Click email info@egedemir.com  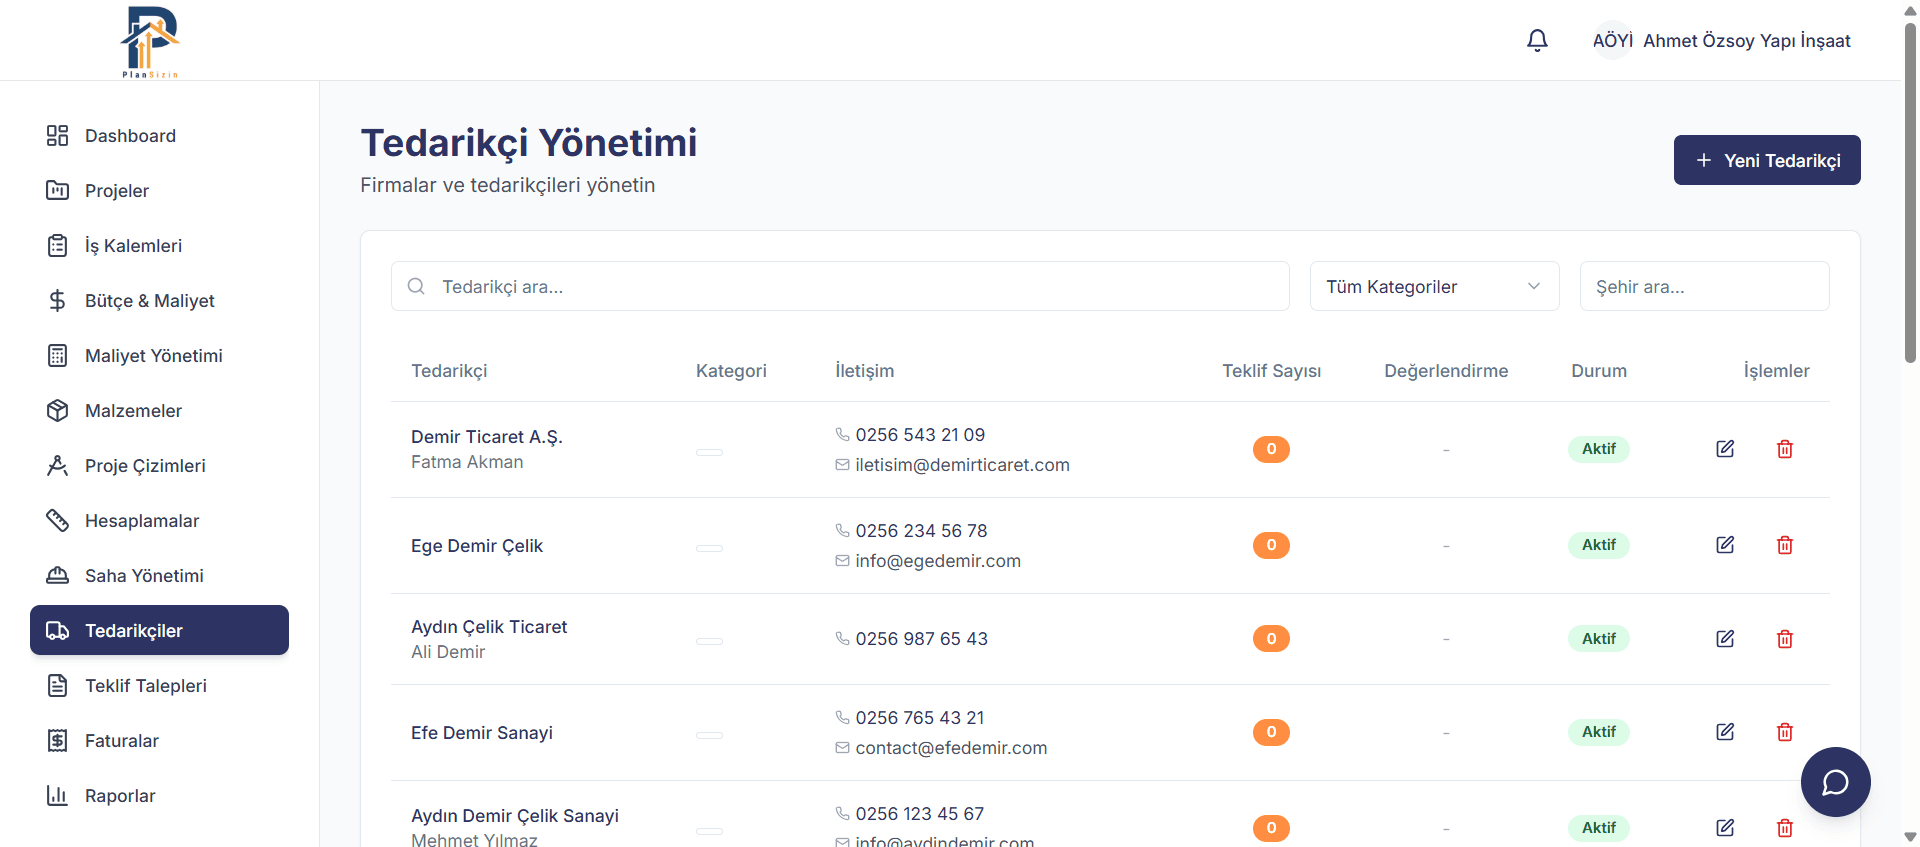(x=938, y=561)
